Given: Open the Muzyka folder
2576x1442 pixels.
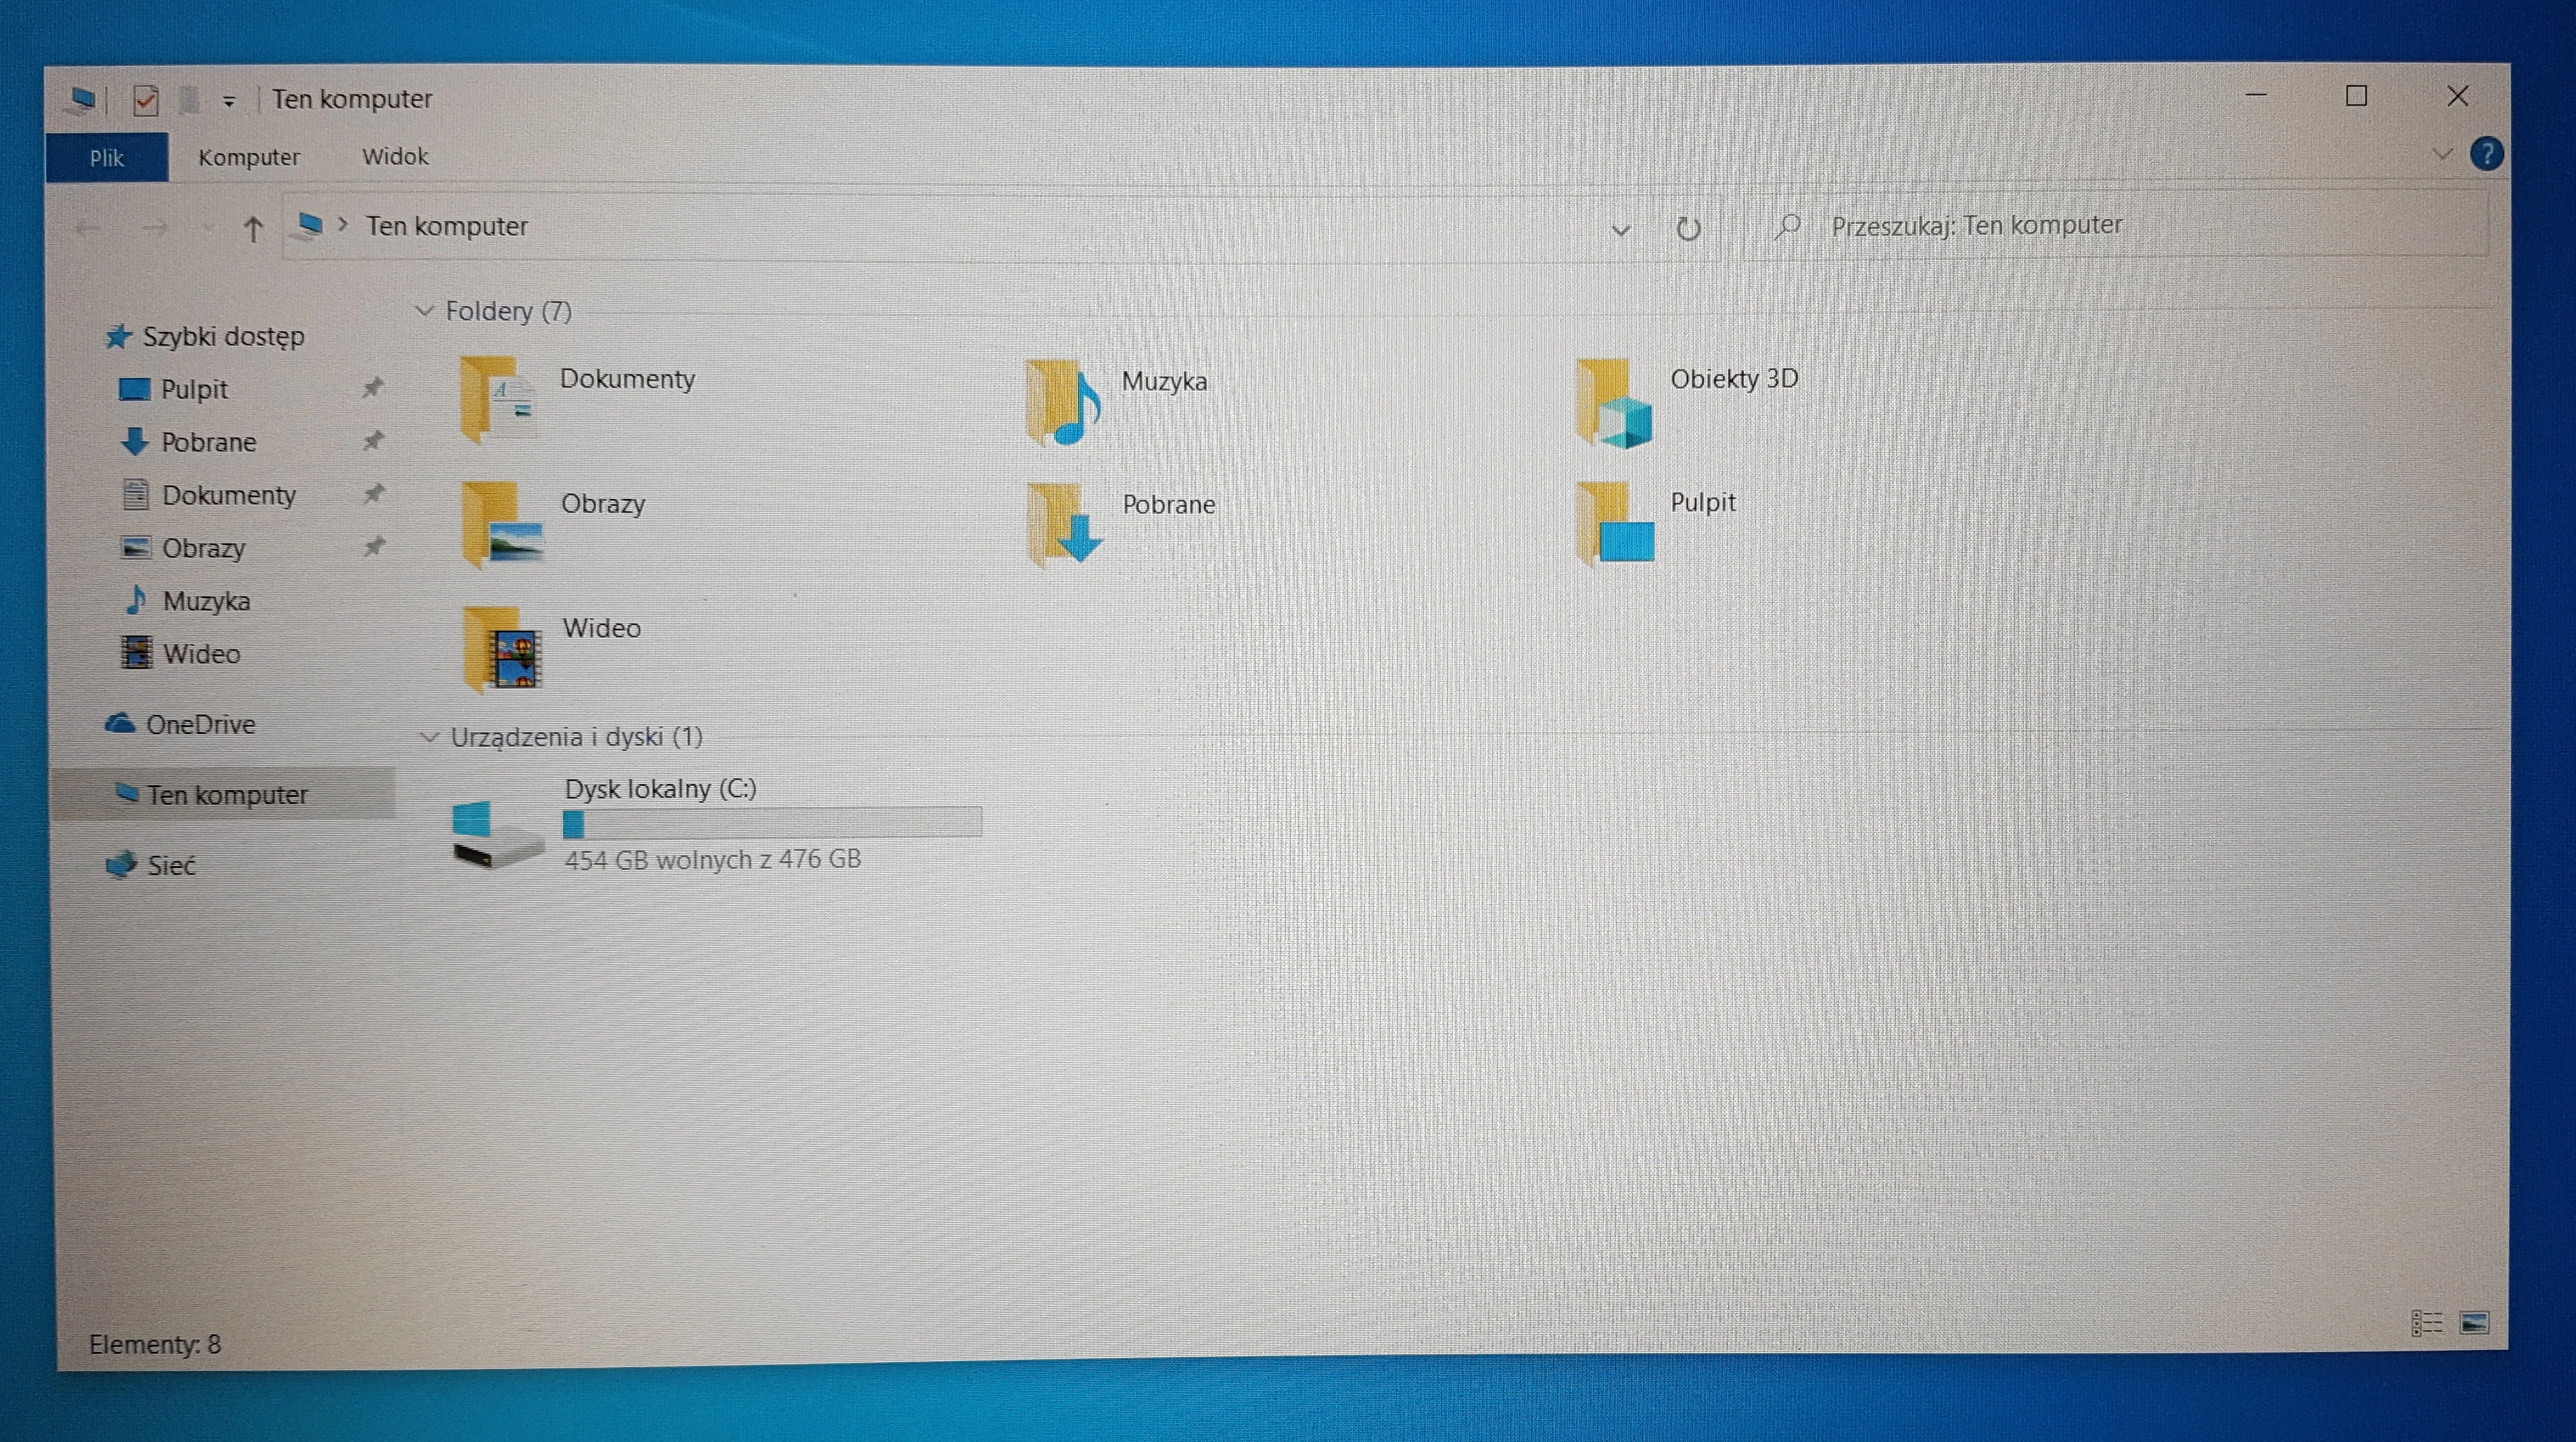Looking at the screenshot, I should click(x=1165, y=381).
